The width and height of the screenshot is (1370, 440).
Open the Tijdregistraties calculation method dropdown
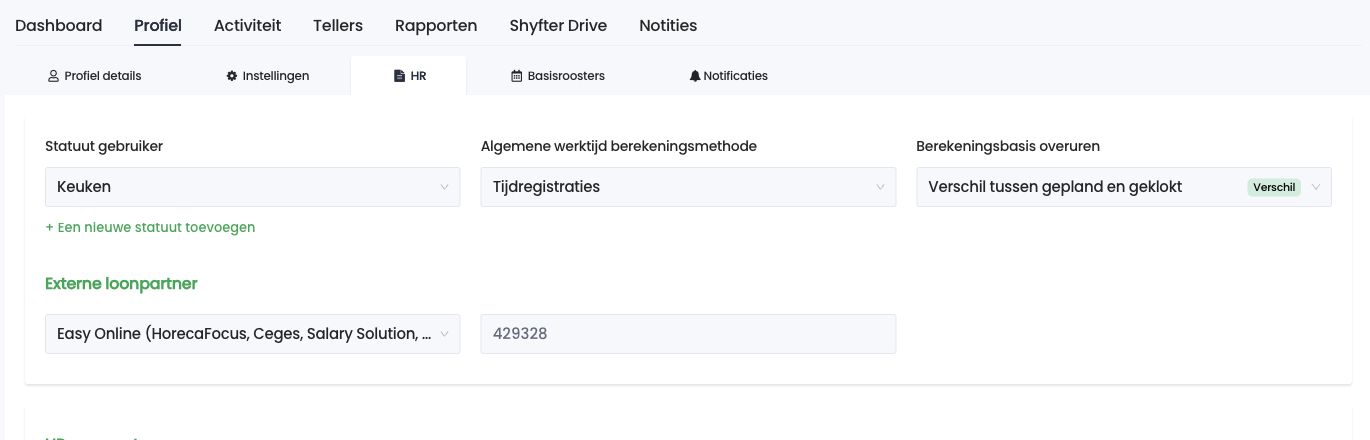pos(688,187)
